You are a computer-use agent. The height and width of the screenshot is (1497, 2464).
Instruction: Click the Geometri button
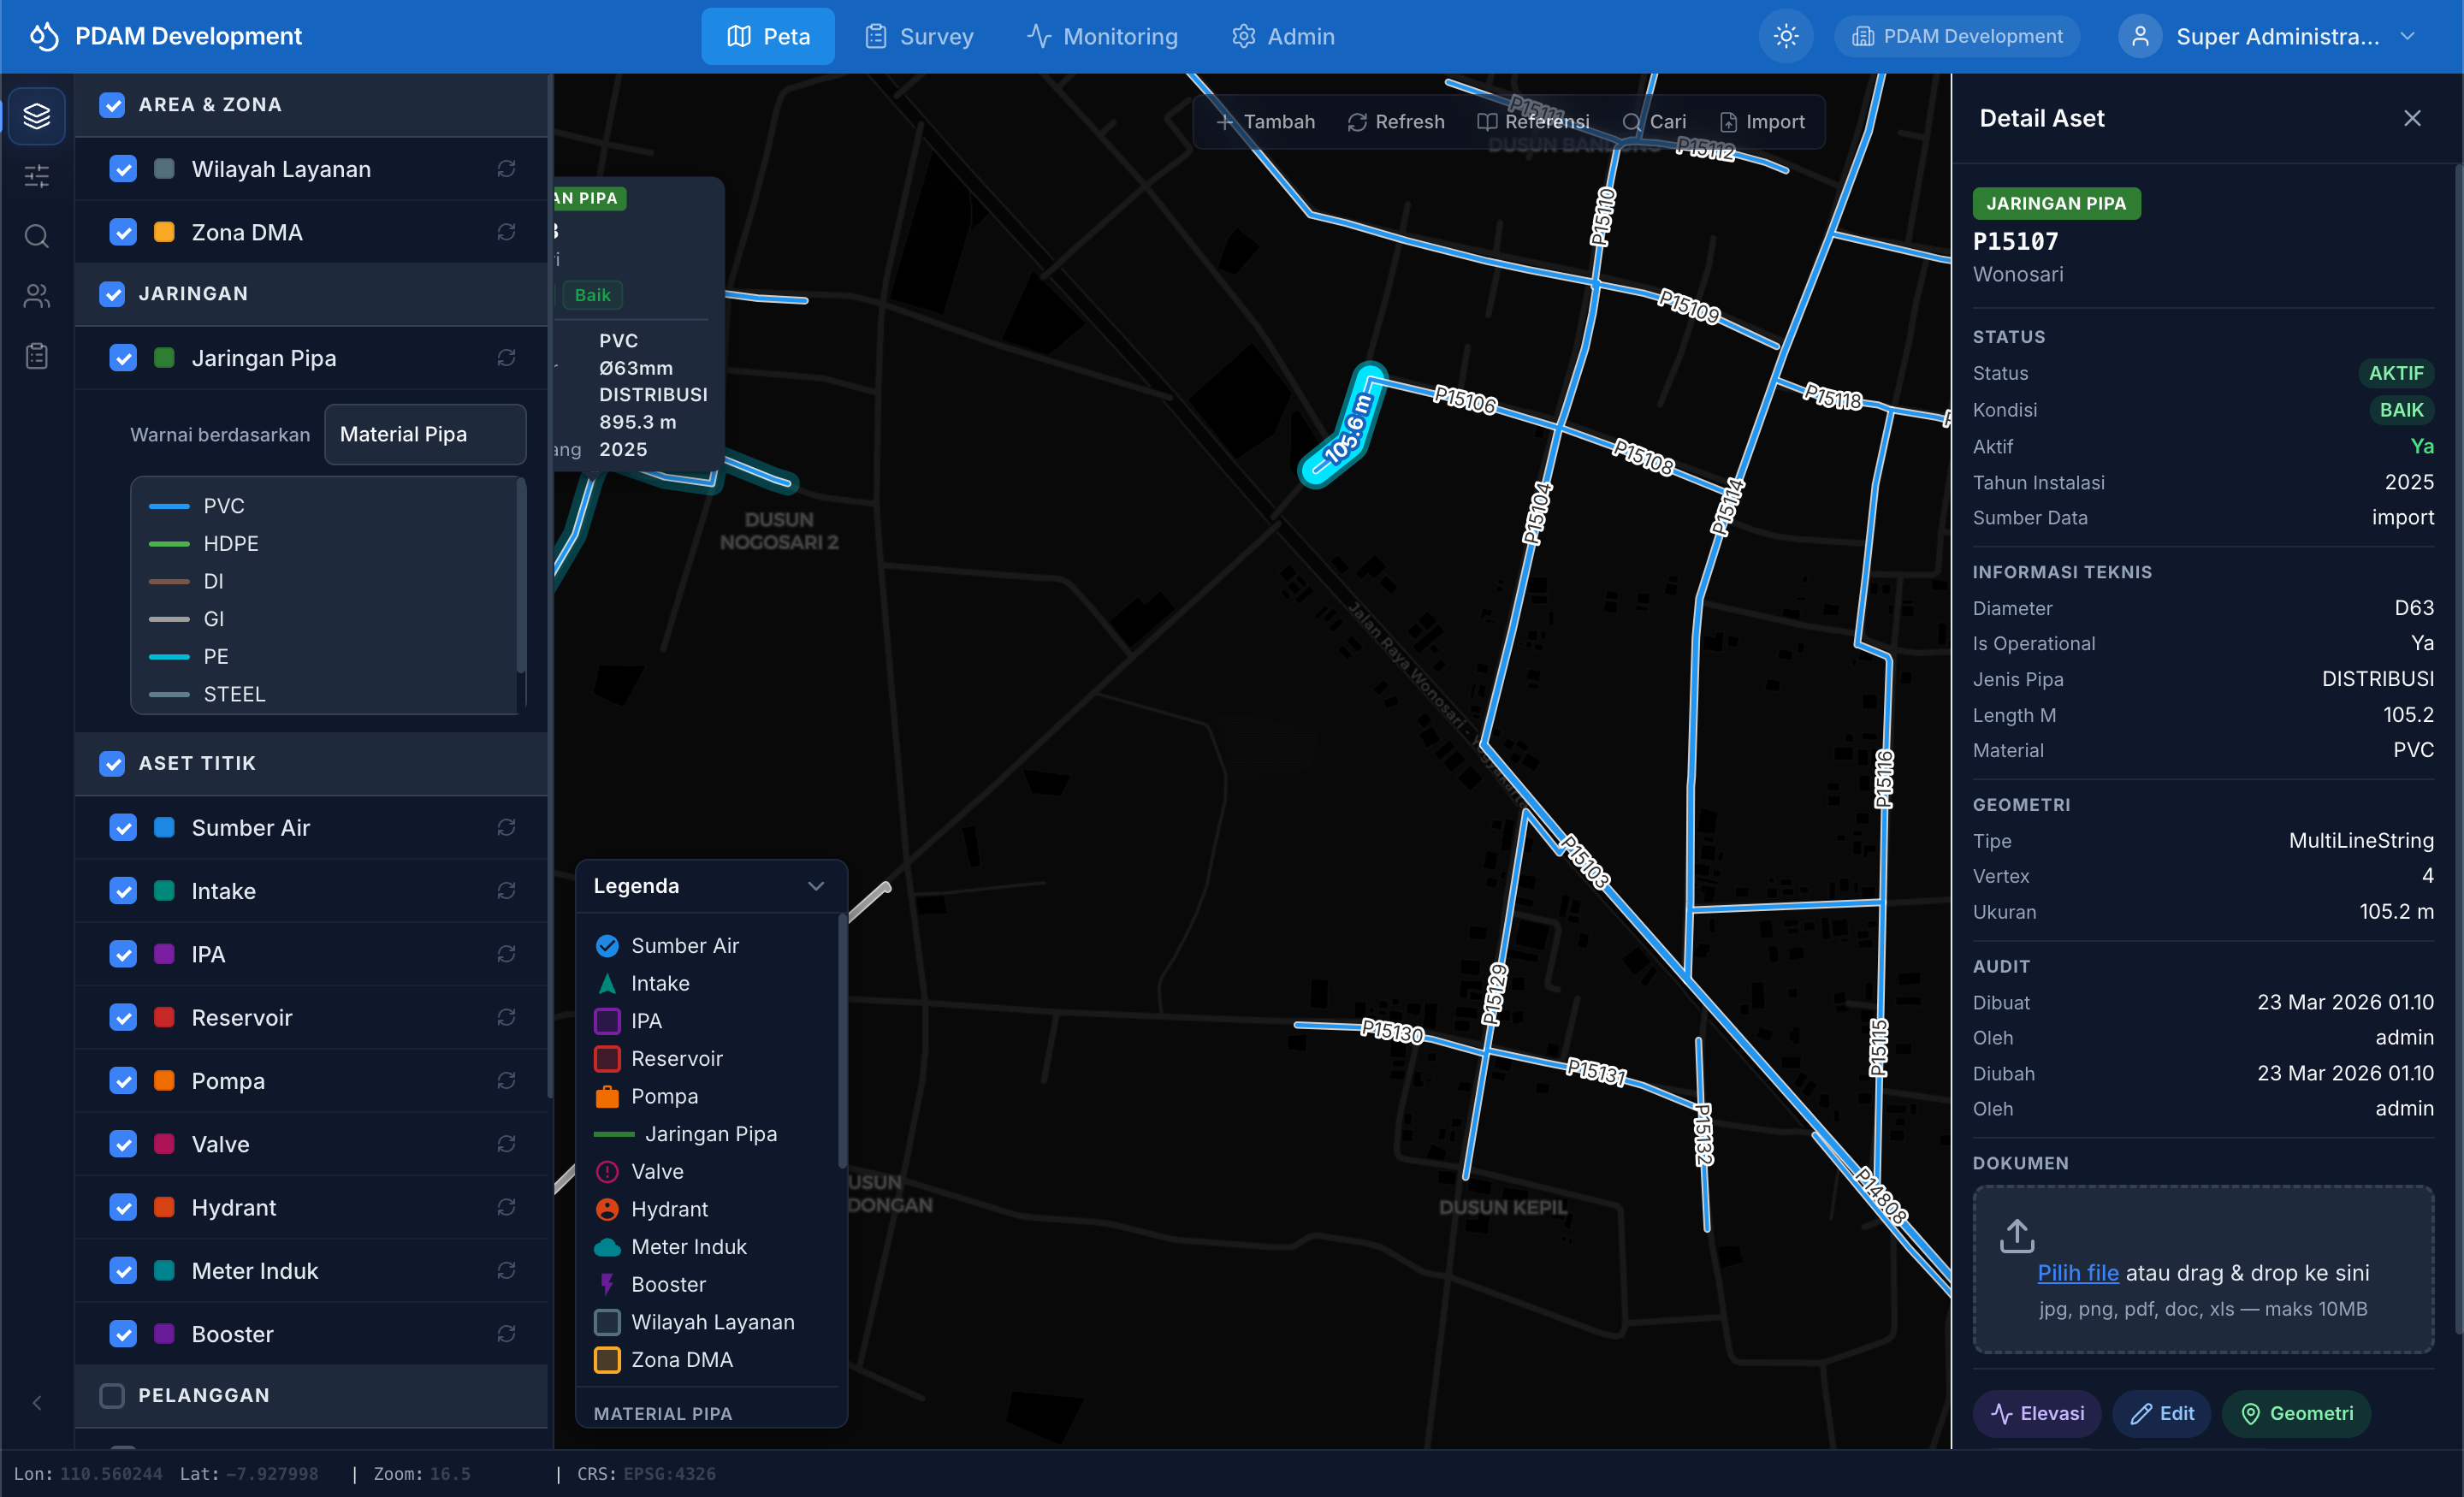click(x=2296, y=1413)
